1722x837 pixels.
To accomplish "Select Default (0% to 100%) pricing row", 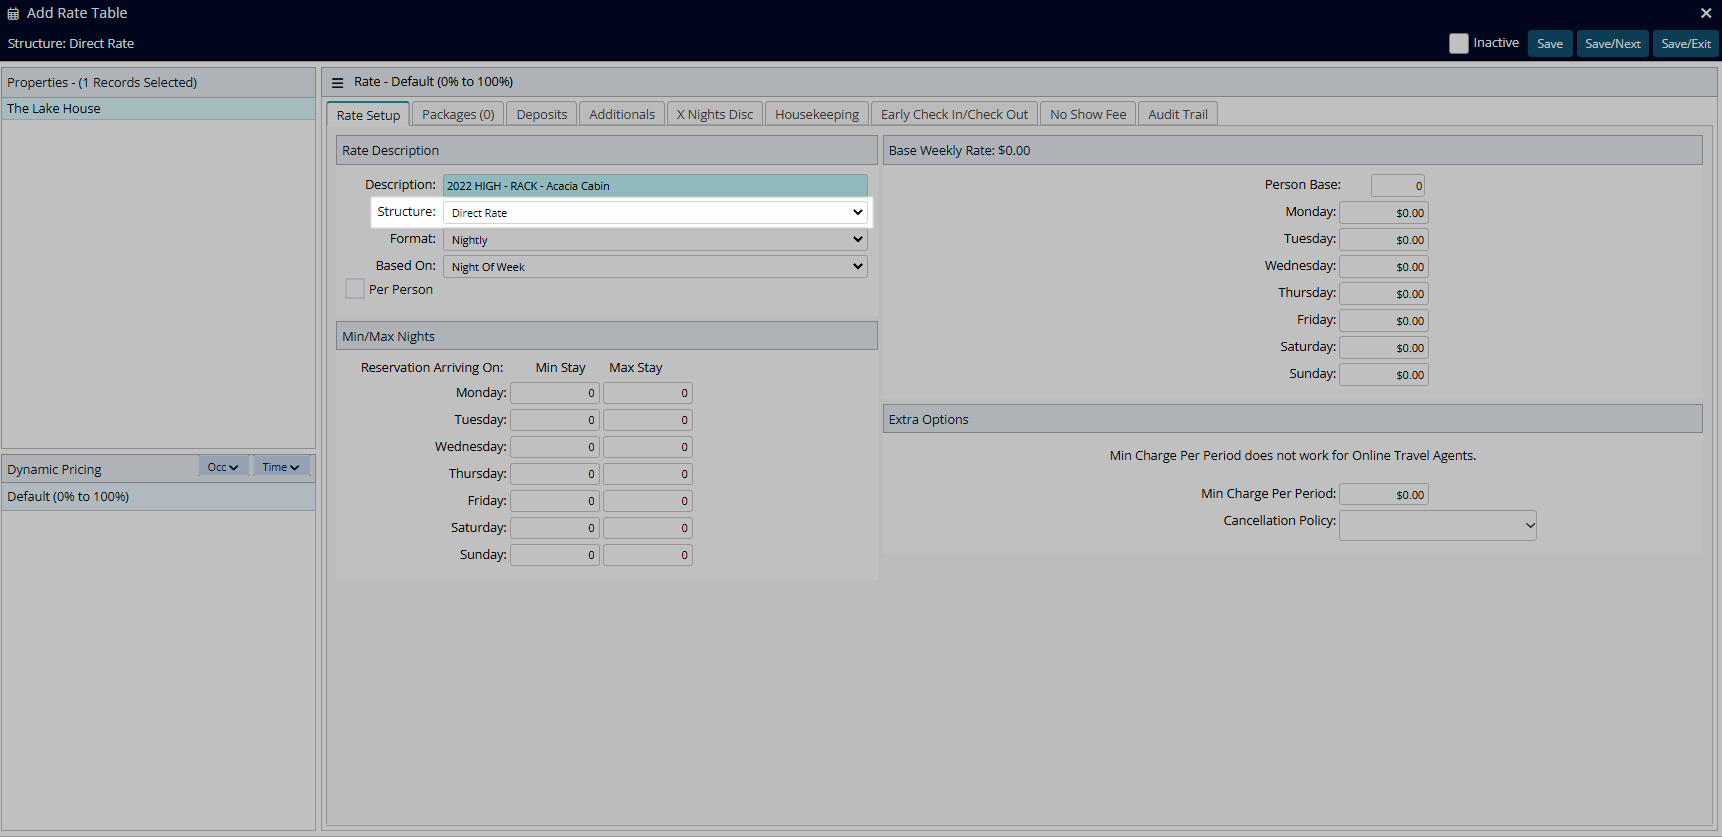I will tap(158, 496).
